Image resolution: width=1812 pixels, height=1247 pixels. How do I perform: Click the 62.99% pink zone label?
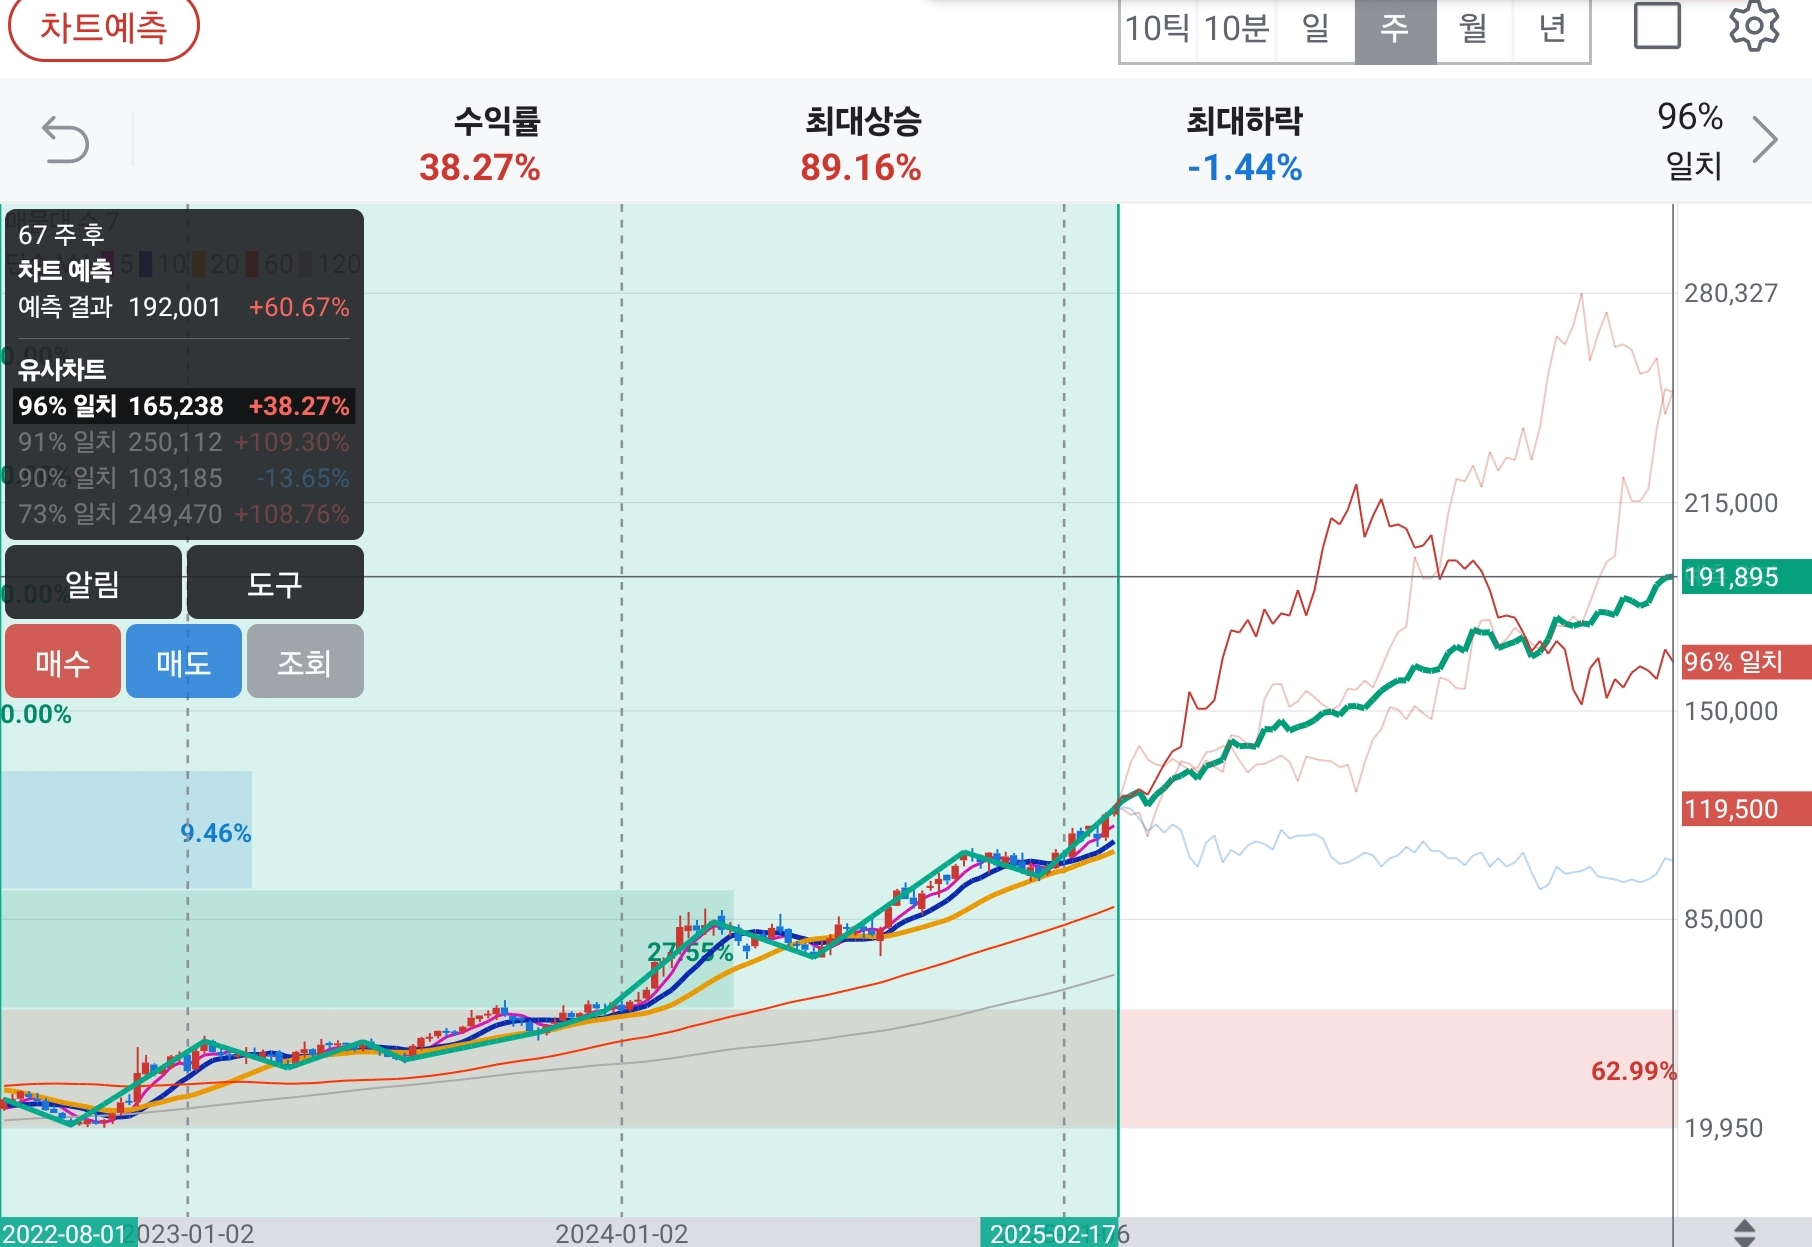pos(1634,1071)
